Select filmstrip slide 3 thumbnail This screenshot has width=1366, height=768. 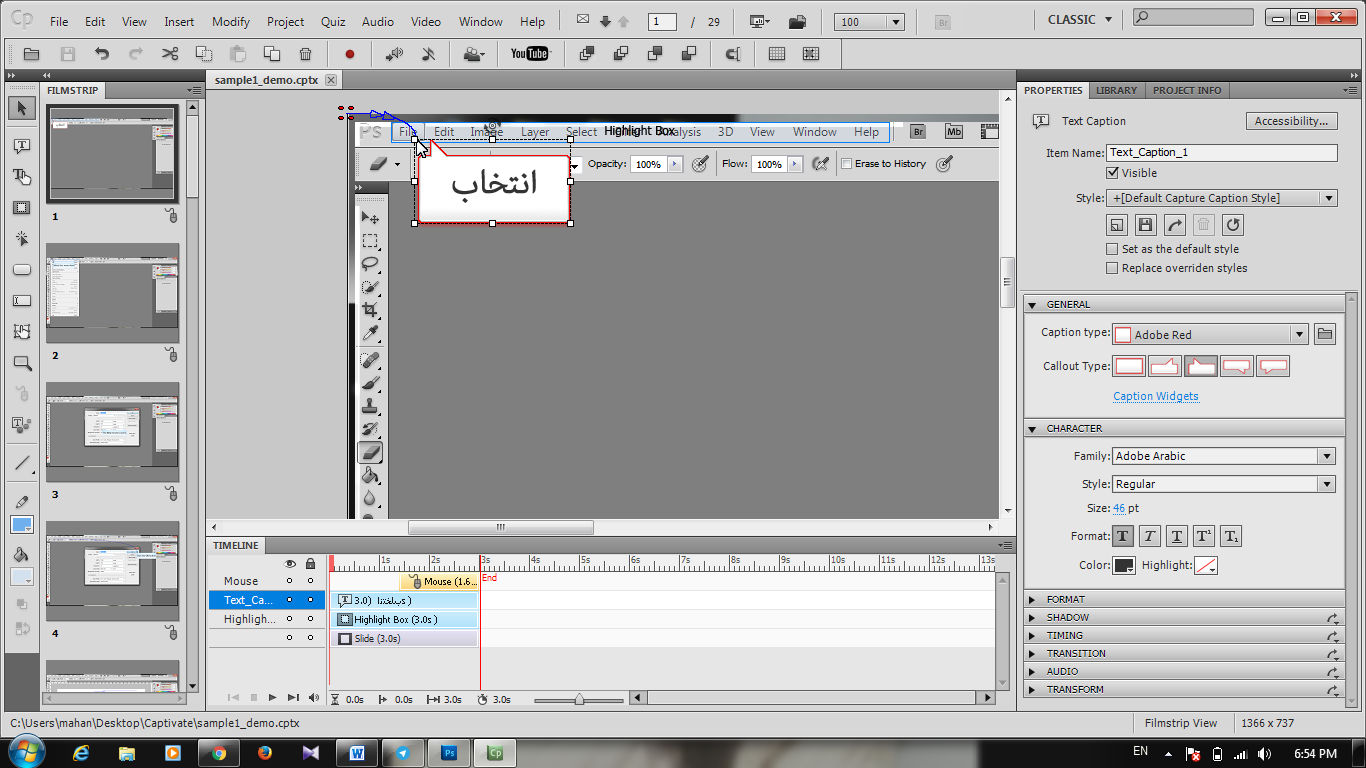coord(112,432)
